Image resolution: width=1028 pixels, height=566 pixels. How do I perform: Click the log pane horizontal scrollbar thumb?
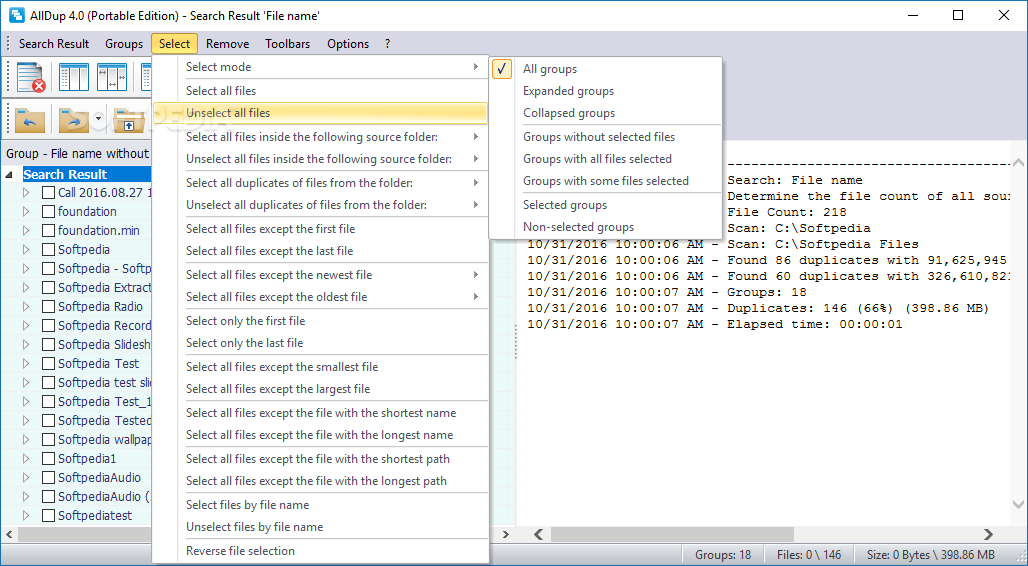672,535
